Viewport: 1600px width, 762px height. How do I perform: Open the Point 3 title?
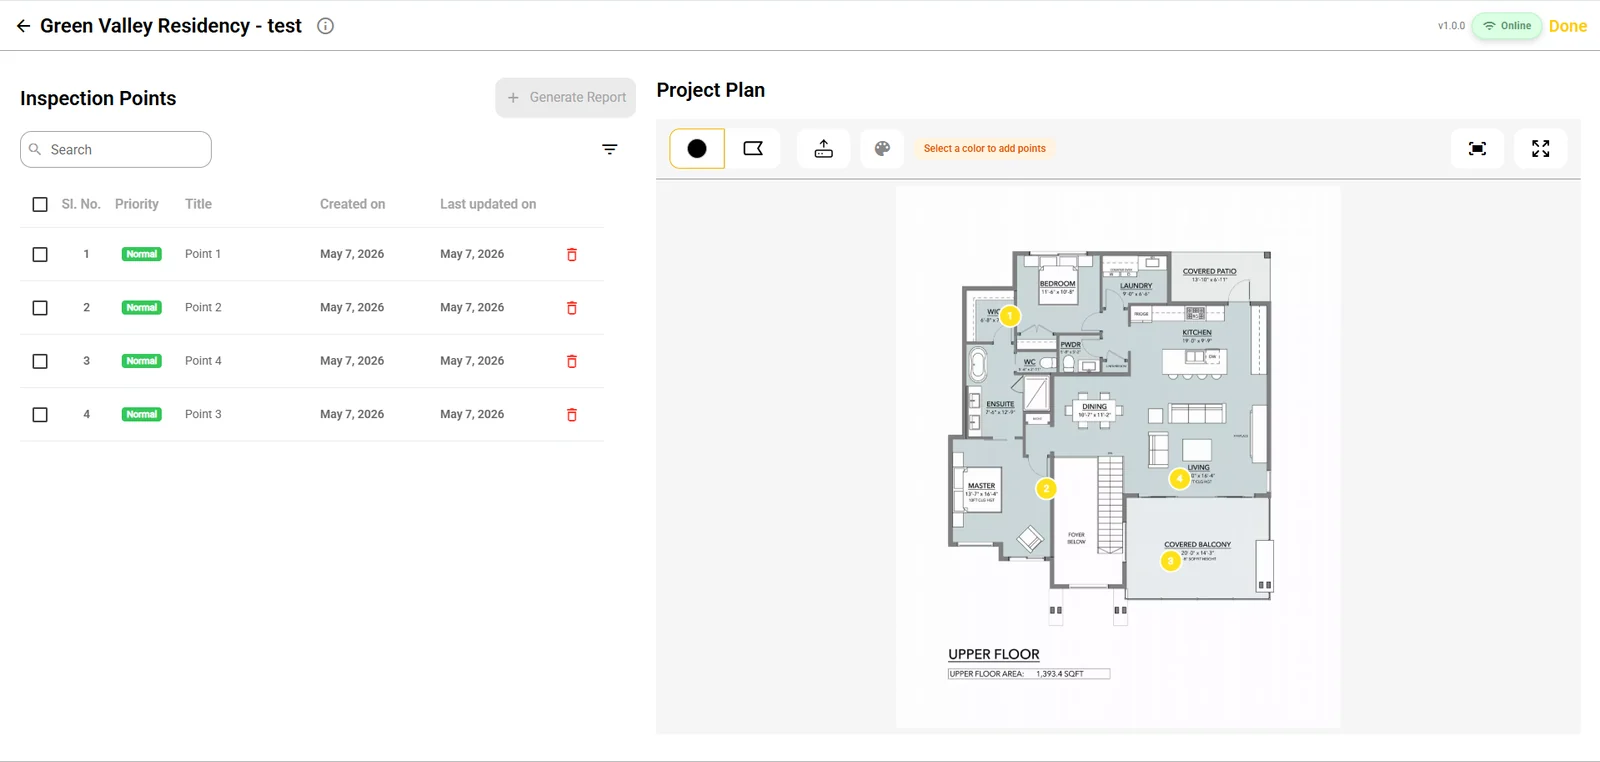click(203, 414)
